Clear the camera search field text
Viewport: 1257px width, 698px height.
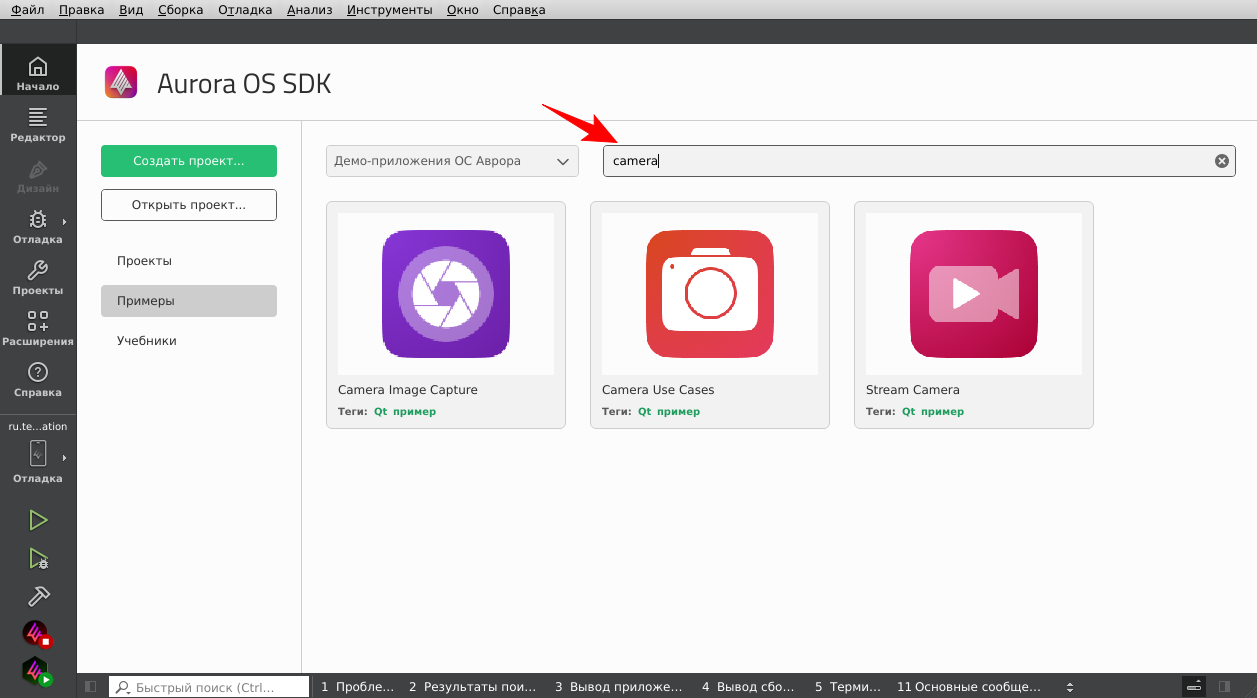pos(1221,161)
